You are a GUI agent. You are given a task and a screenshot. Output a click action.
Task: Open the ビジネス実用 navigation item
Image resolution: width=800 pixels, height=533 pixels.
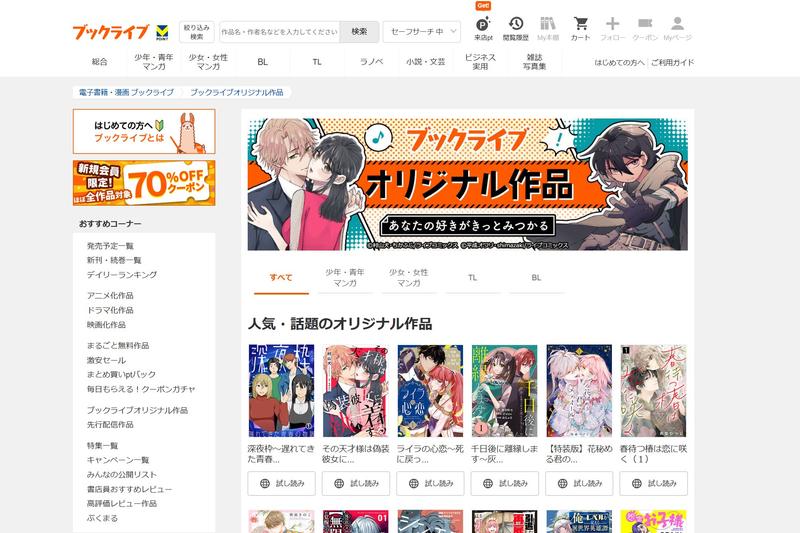(480, 62)
